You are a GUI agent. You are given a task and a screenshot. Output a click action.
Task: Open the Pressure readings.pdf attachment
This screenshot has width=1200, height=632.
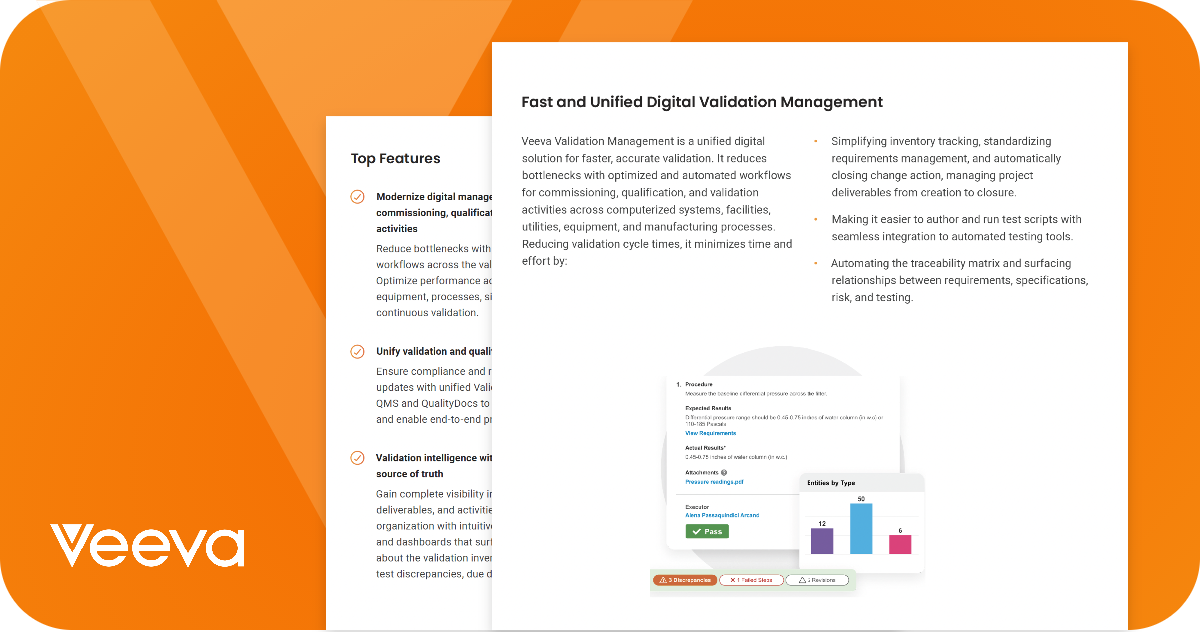click(x=714, y=482)
